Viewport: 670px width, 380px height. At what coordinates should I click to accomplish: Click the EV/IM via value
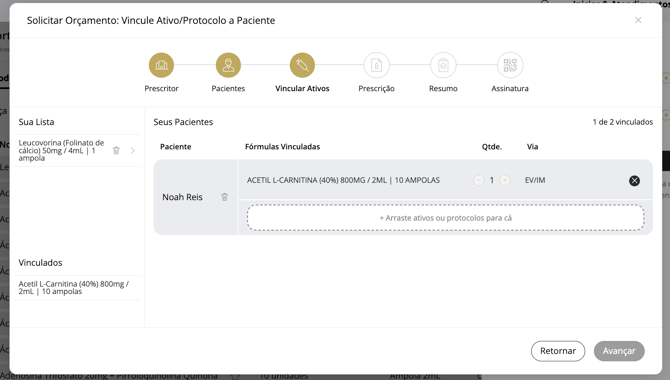(x=535, y=180)
